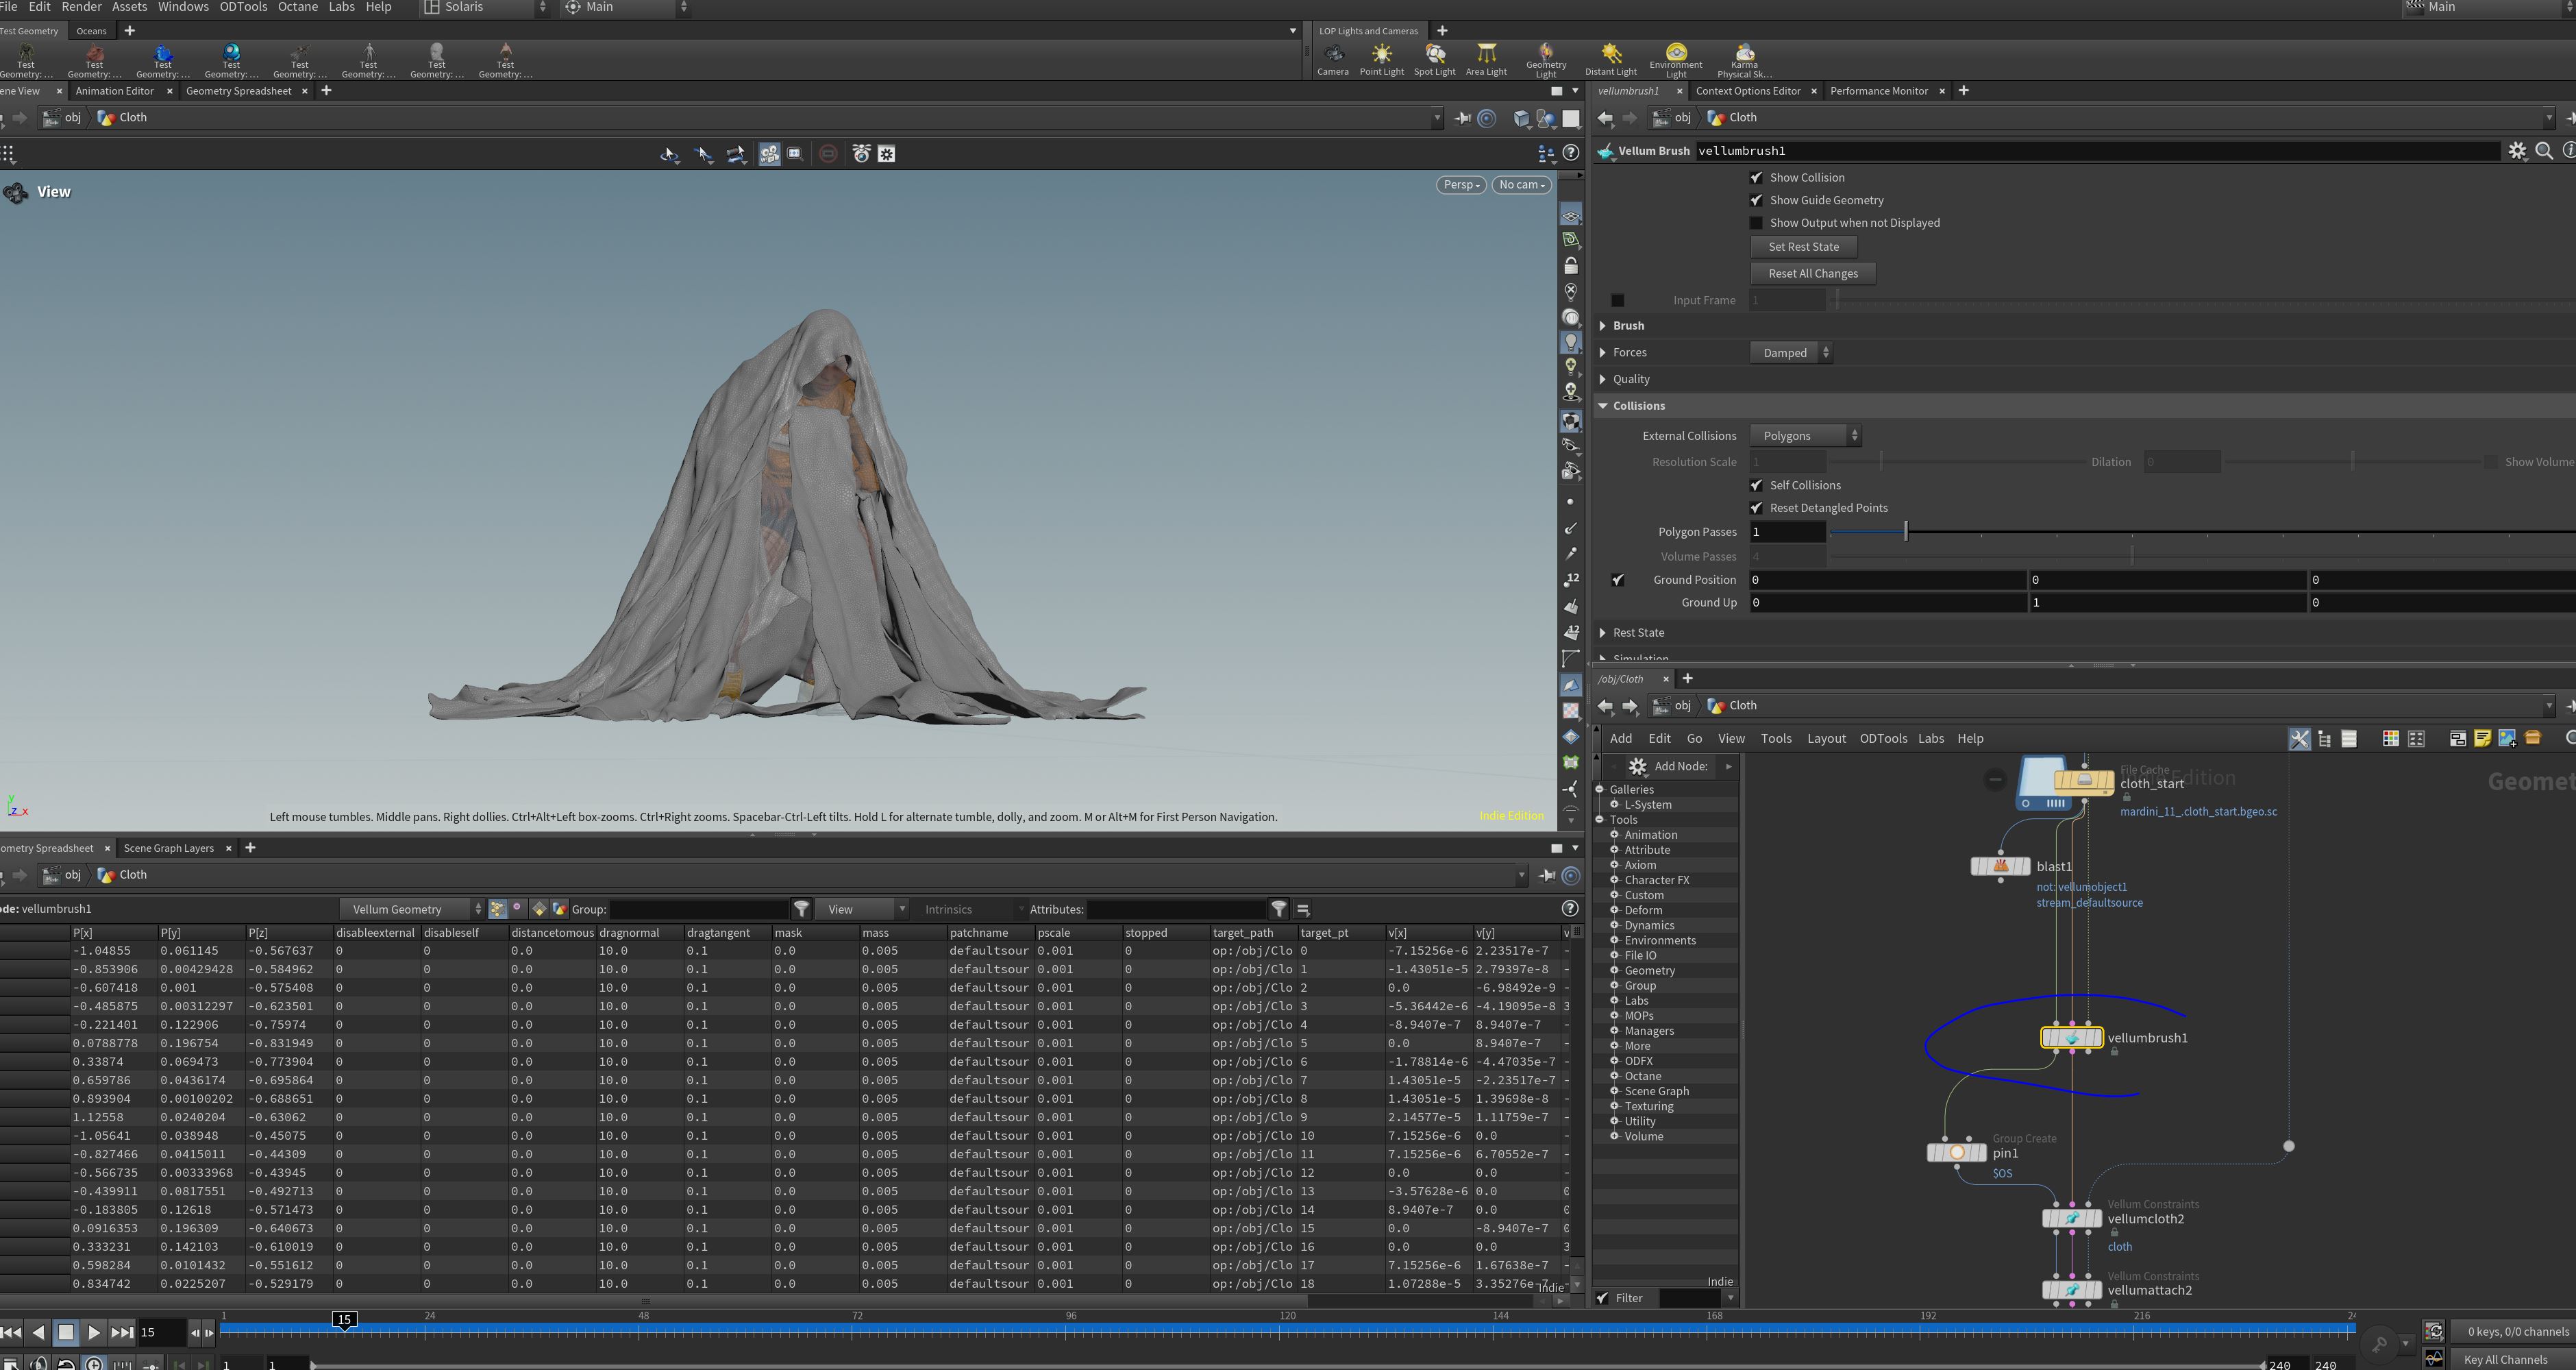Click the Reset All Changes button
Viewport: 2576px width, 1370px height.
(1812, 274)
